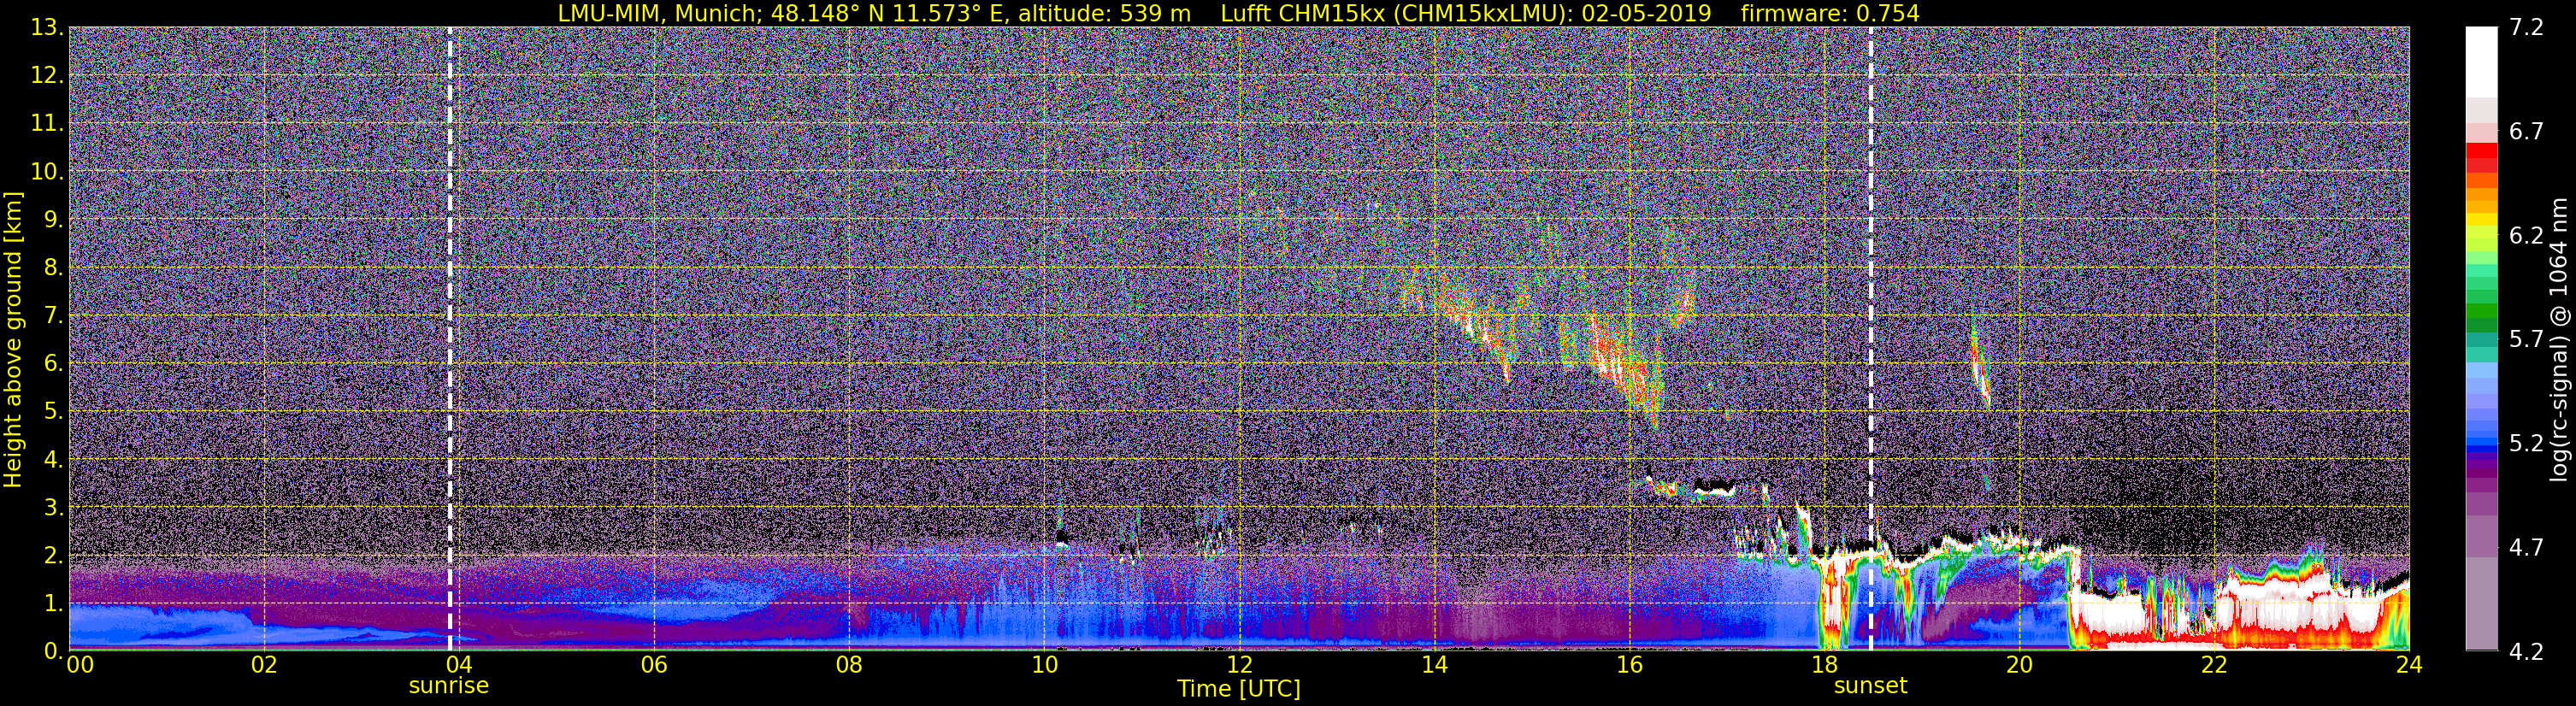
Task: Click the white dashed sunset marker line
Action: pyautogui.click(x=1870, y=338)
